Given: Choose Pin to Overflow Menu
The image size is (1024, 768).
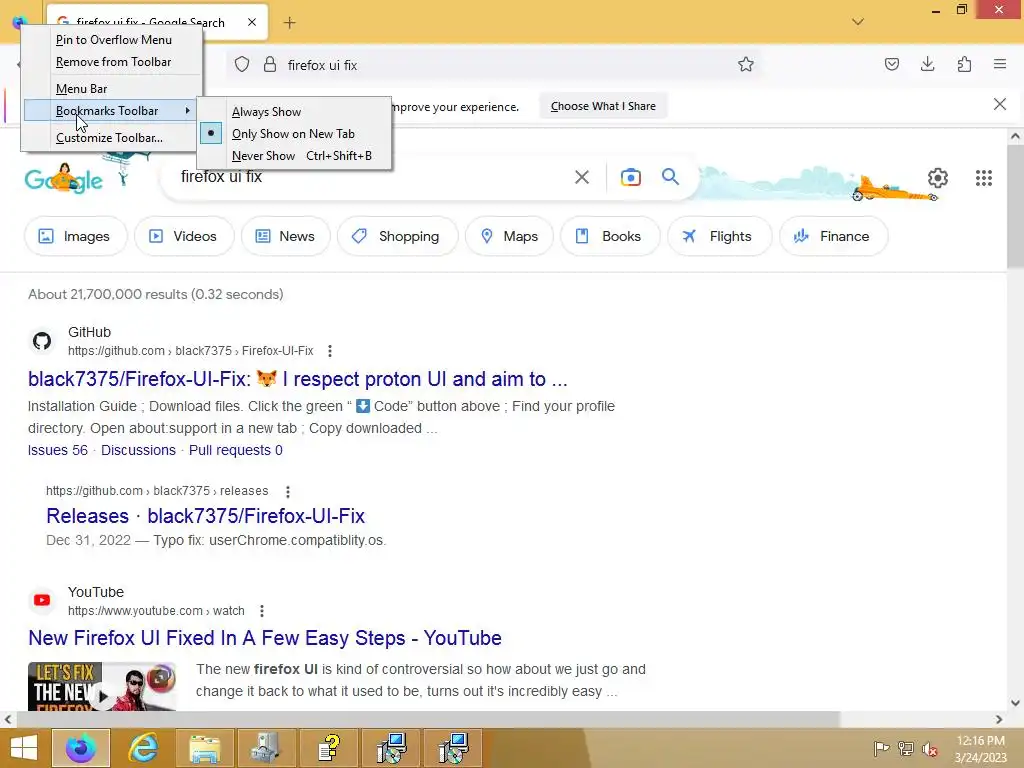Looking at the screenshot, I should [112, 40].
